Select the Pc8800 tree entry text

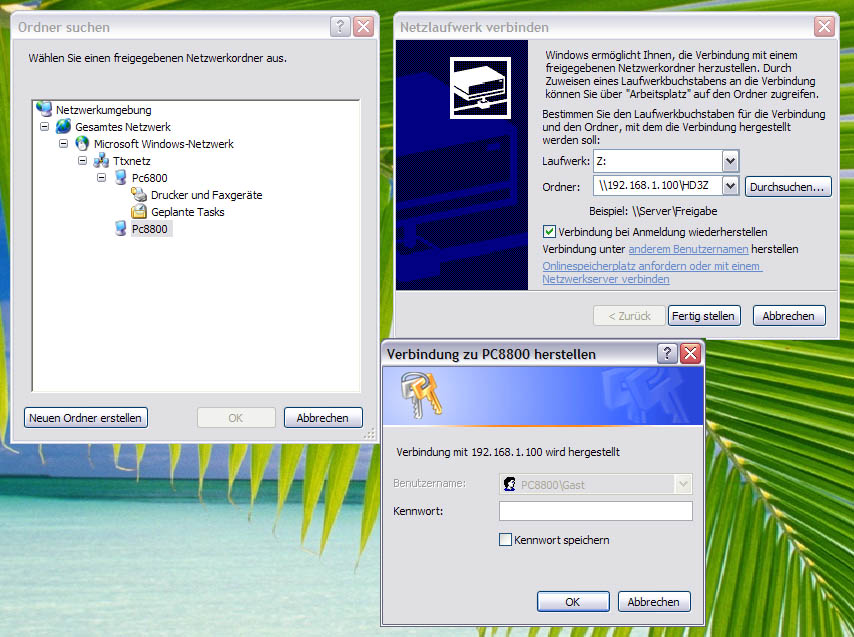(150, 229)
